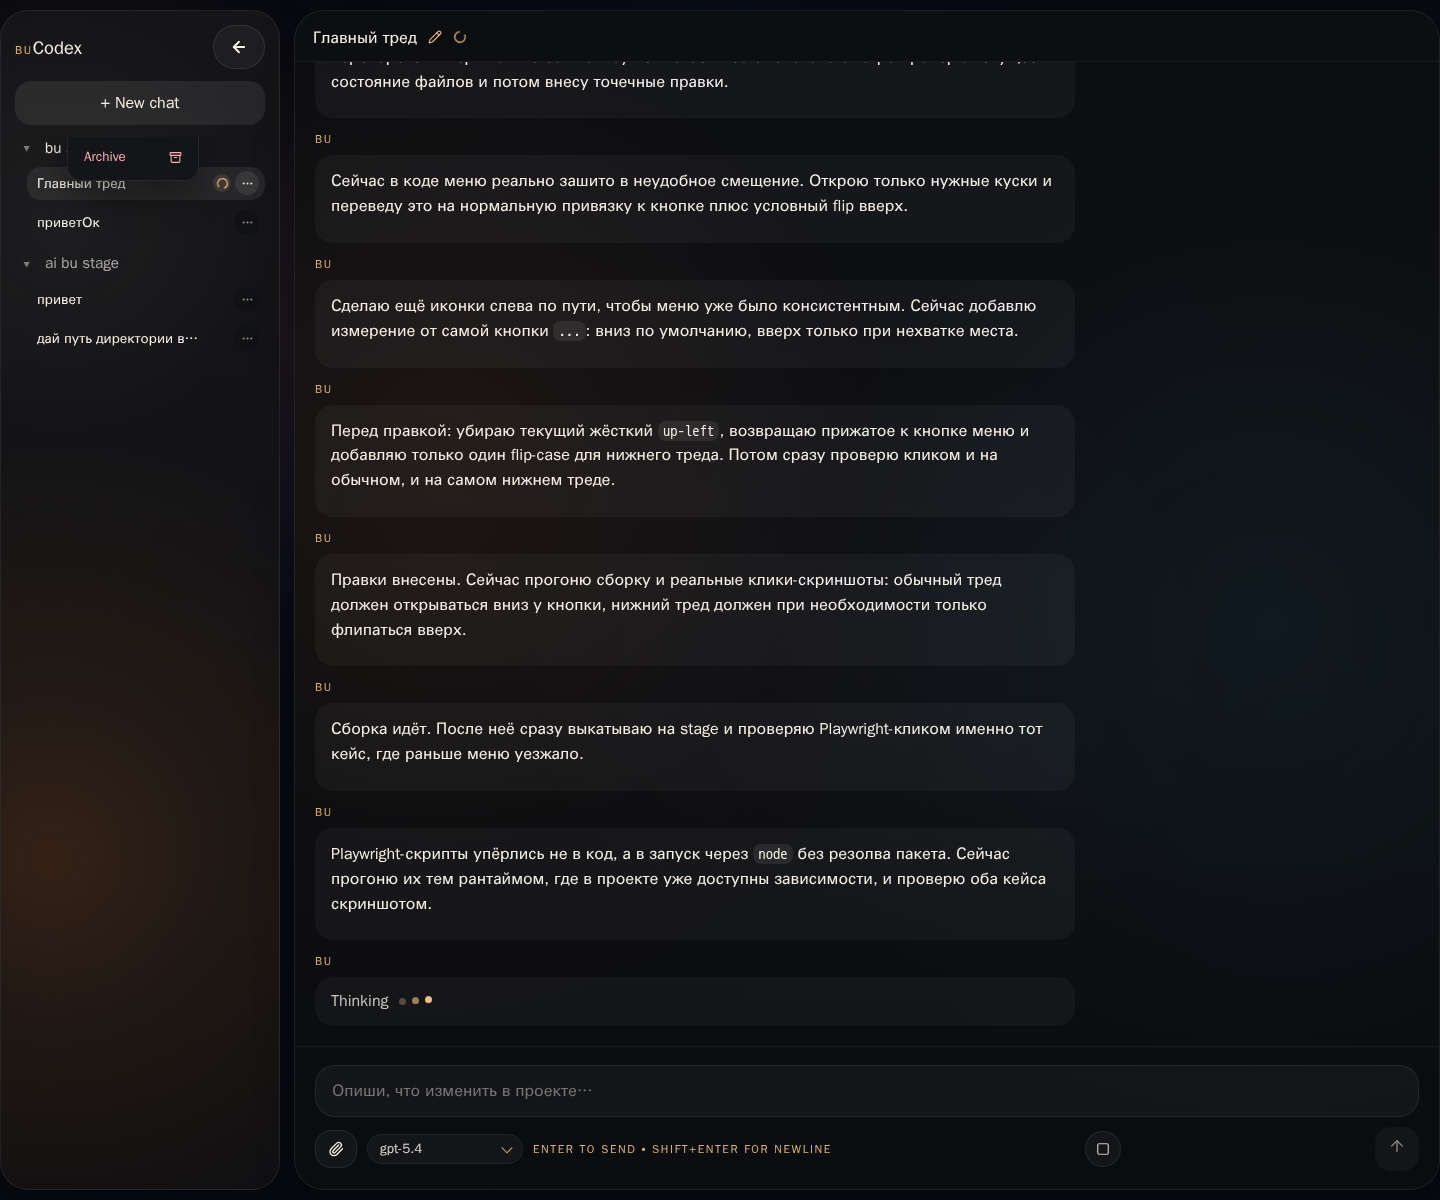The height and width of the screenshot is (1200, 1440).
Task: Rename thread using the pencil icon
Action: point(435,37)
